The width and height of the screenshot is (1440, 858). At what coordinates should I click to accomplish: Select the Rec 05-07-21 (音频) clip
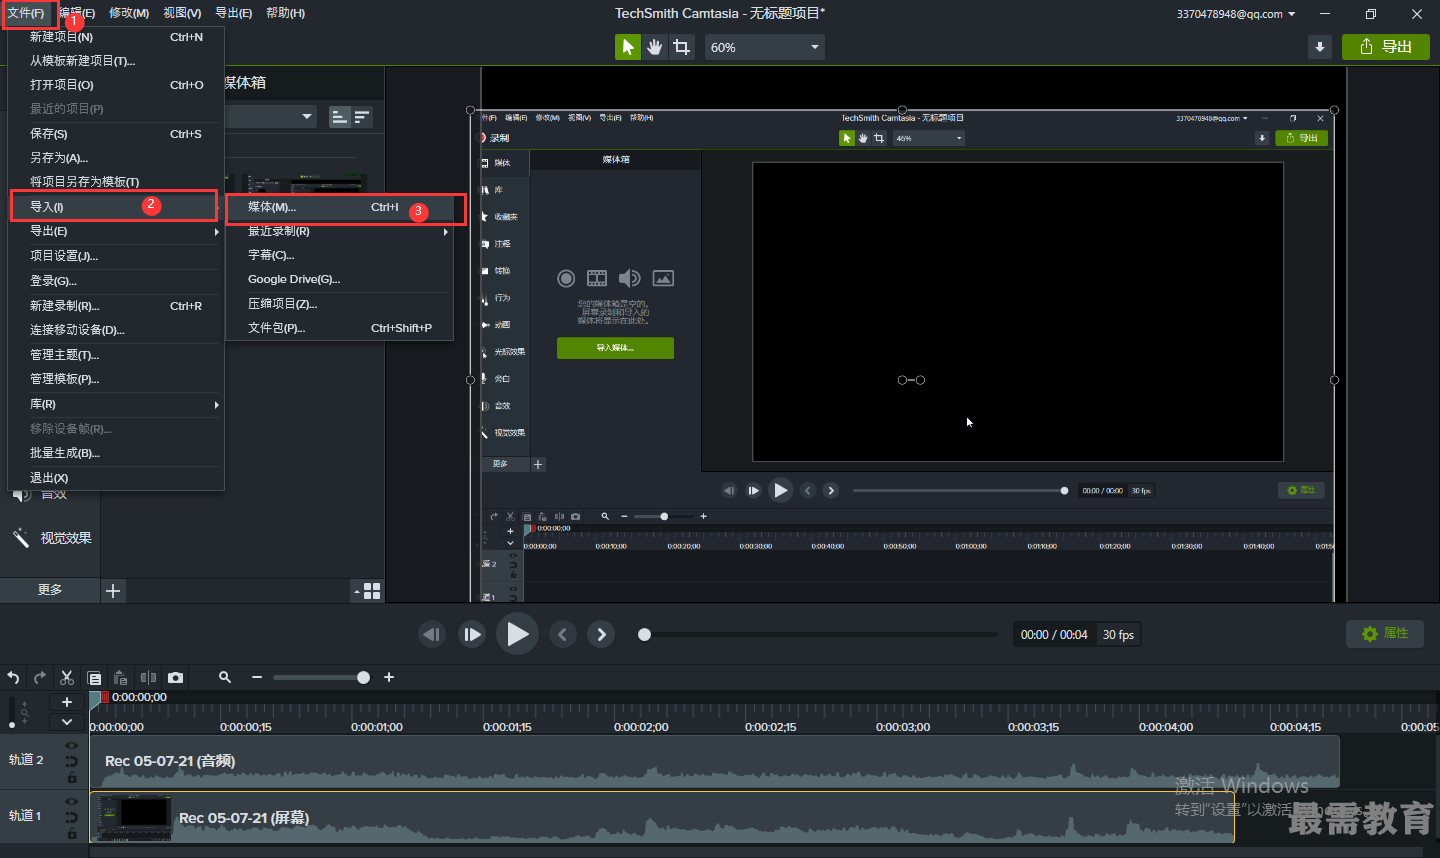(x=714, y=762)
